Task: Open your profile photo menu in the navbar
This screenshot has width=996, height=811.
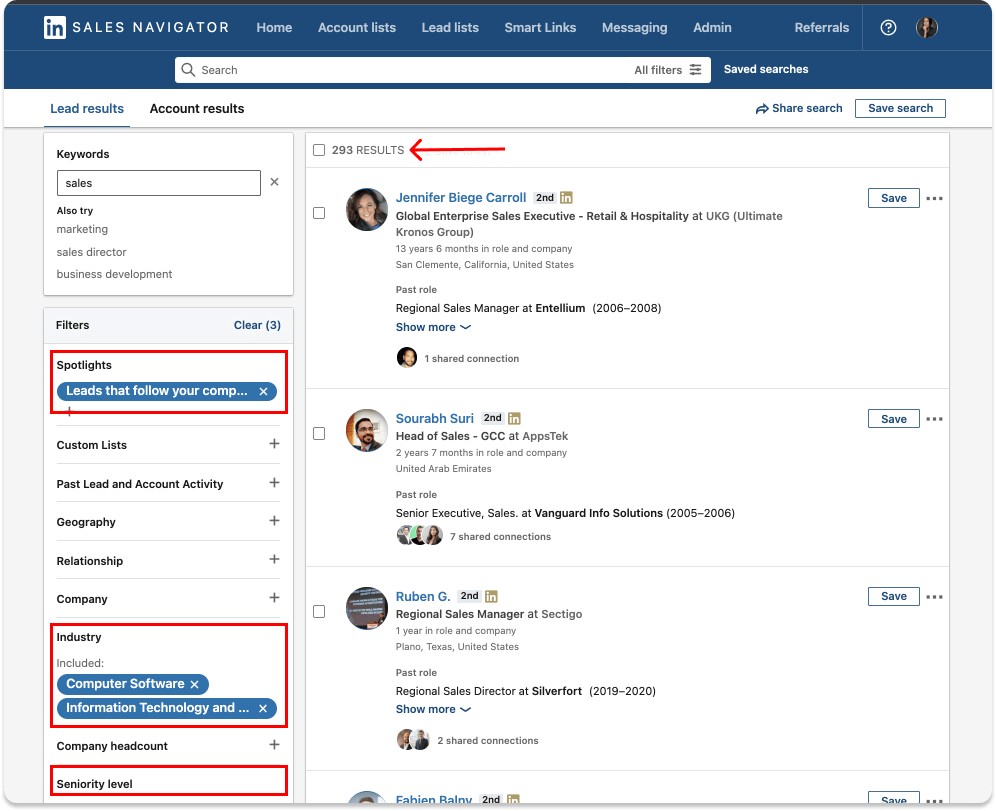Action: [927, 27]
